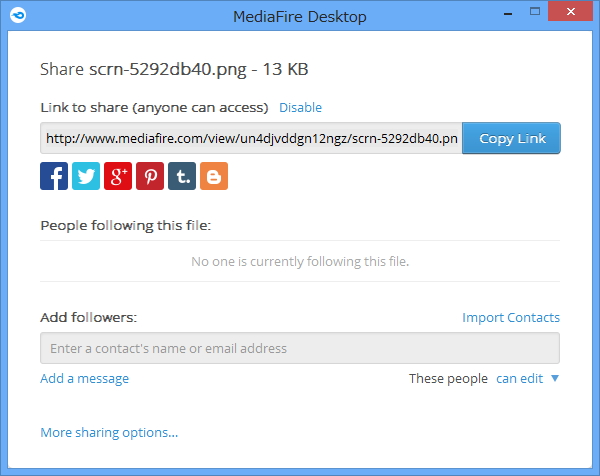The image size is (600, 476).
Task: Open Import Contacts
Action: pos(510,318)
